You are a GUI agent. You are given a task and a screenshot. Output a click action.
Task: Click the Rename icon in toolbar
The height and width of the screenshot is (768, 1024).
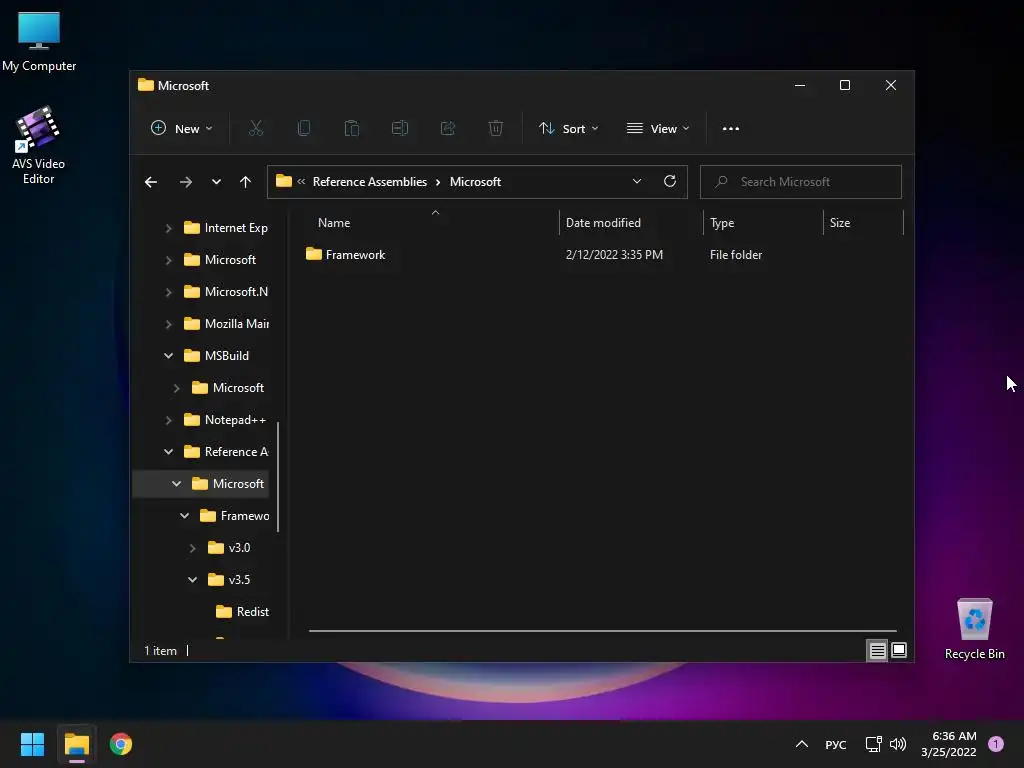[400, 129]
